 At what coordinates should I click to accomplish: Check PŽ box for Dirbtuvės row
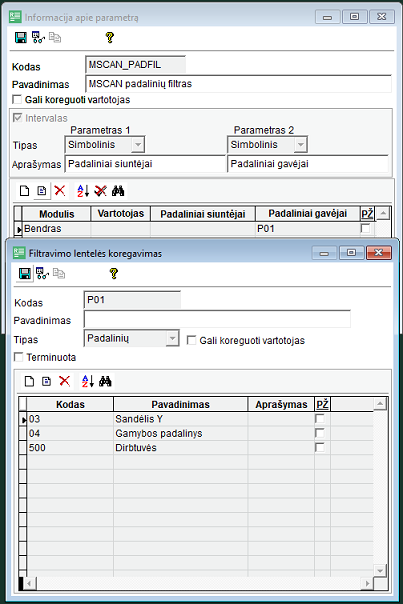click(320, 447)
